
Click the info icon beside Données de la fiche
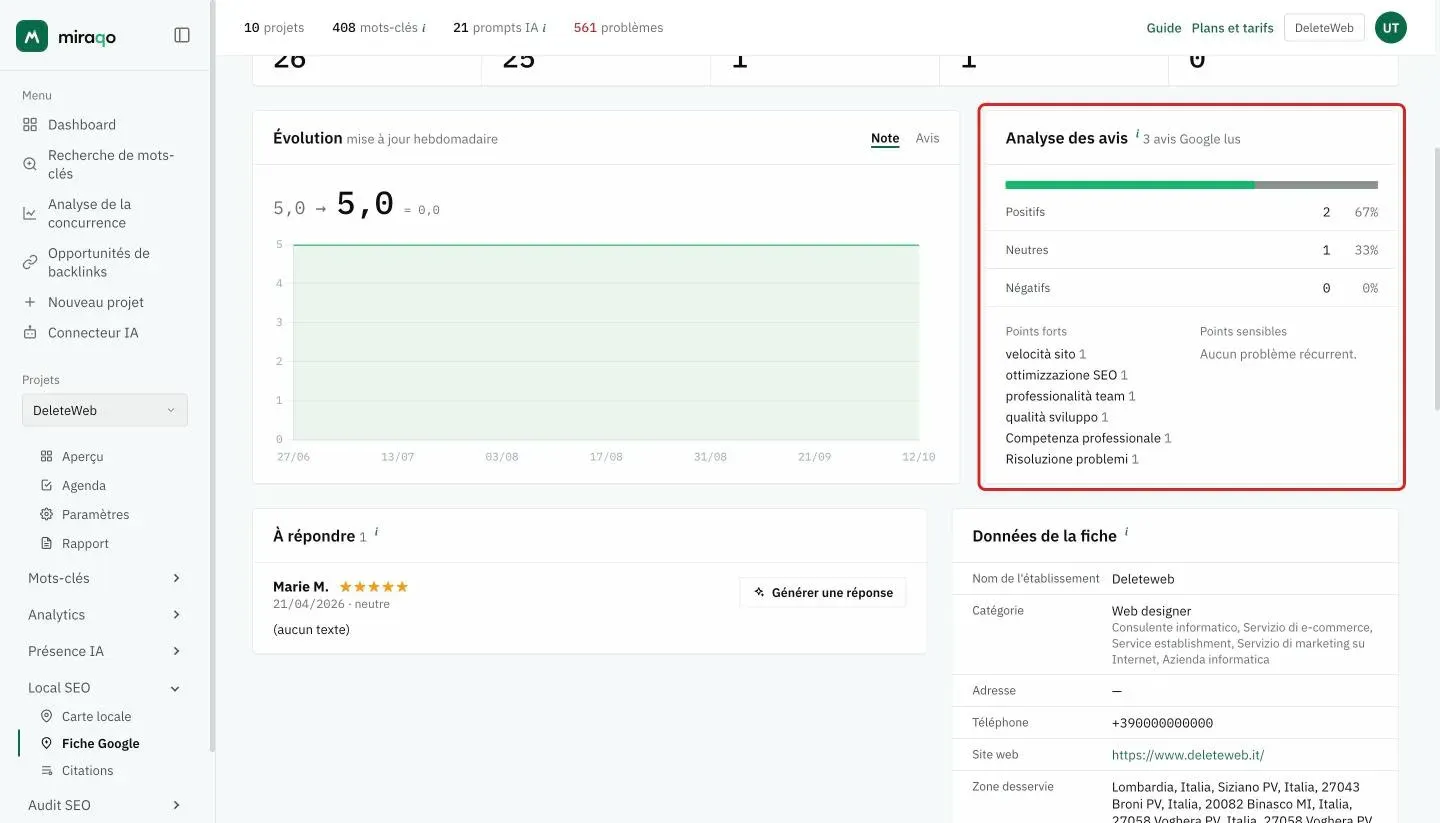tap(1126, 532)
